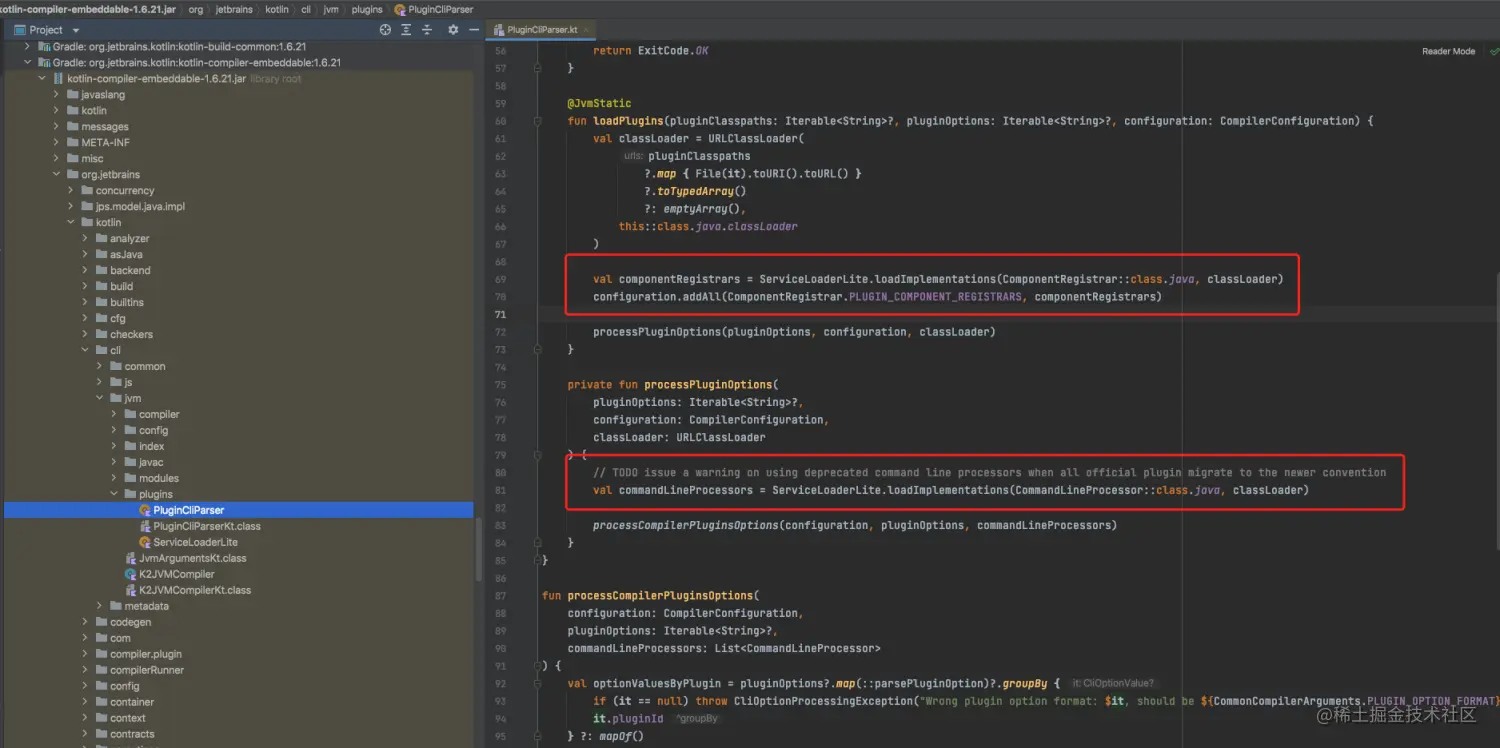Image resolution: width=1500 pixels, height=748 pixels.
Task: Expand the Gradle kotlin-build-common library node
Action: pos(28,46)
